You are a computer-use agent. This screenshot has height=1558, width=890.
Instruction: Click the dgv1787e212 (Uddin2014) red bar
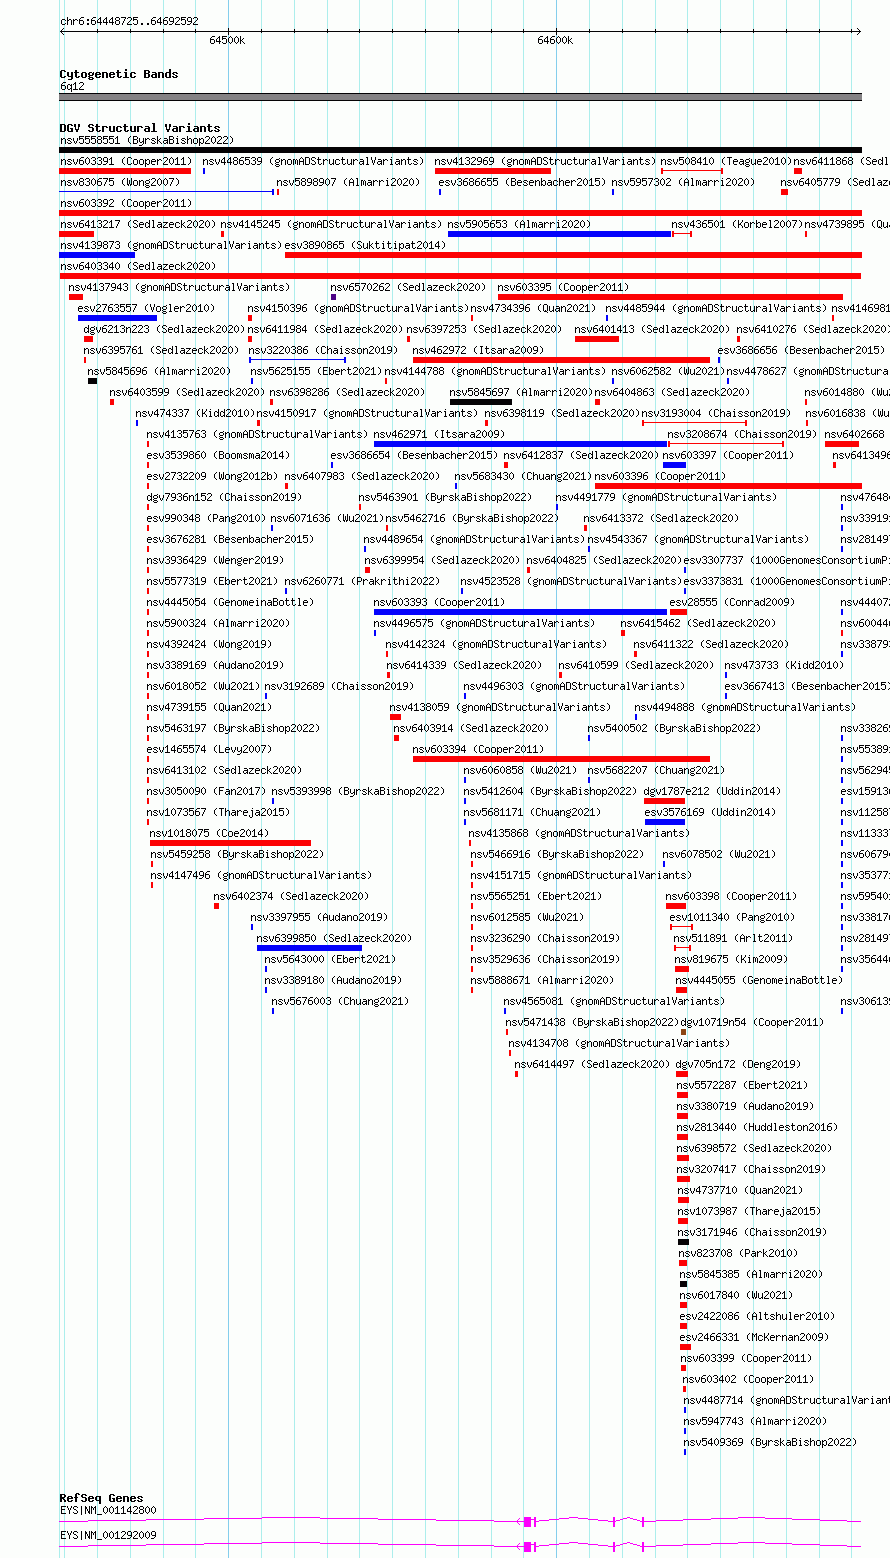[x=664, y=801]
